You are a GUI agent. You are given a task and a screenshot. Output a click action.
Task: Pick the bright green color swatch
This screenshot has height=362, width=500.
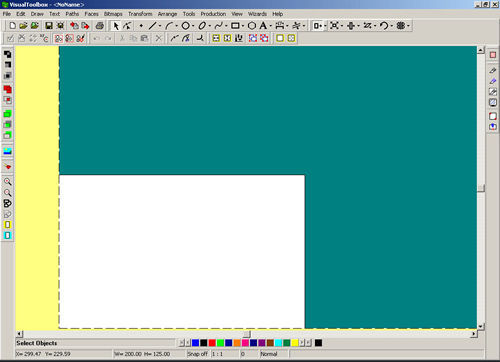click(x=220, y=343)
